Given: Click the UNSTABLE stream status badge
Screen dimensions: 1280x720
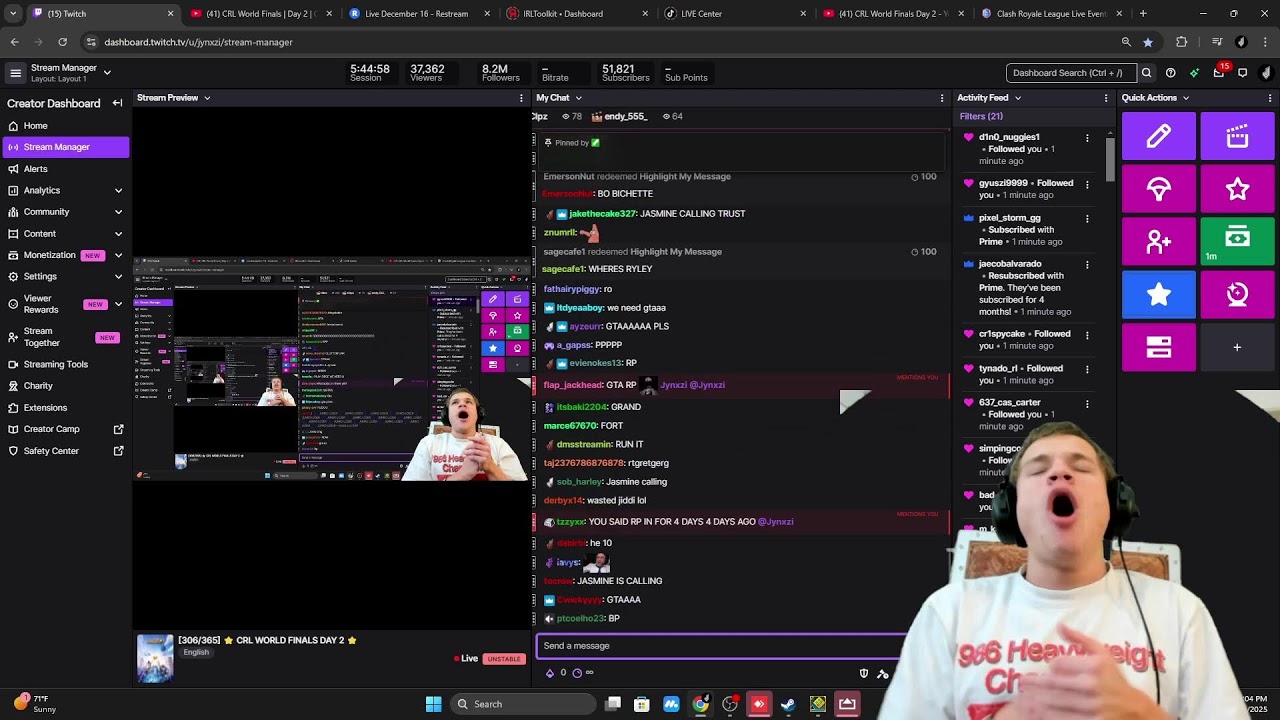Looking at the screenshot, I should tap(504, 659).
